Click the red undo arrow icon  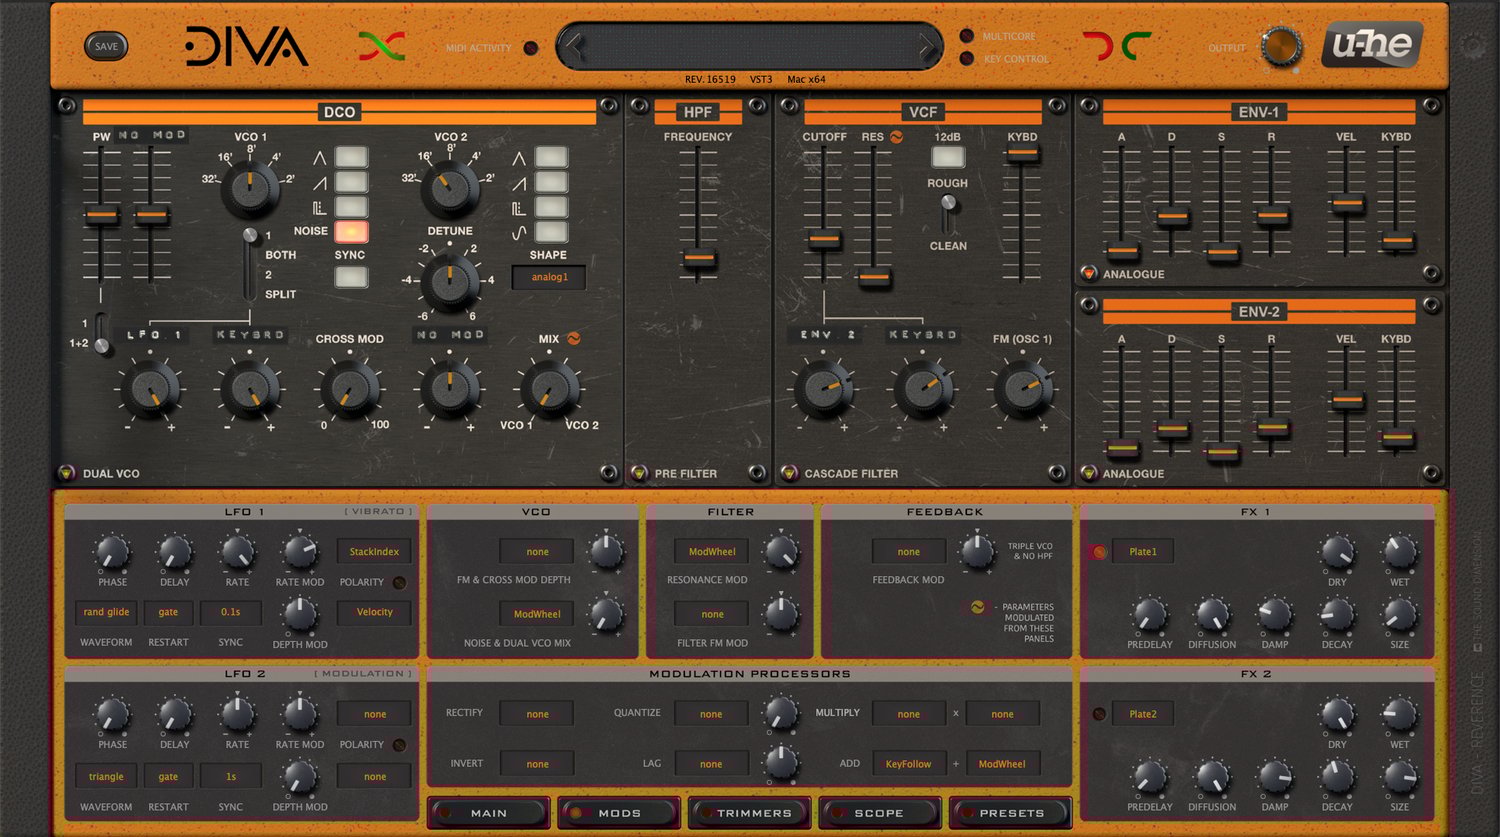click(x=1098, y=46)
